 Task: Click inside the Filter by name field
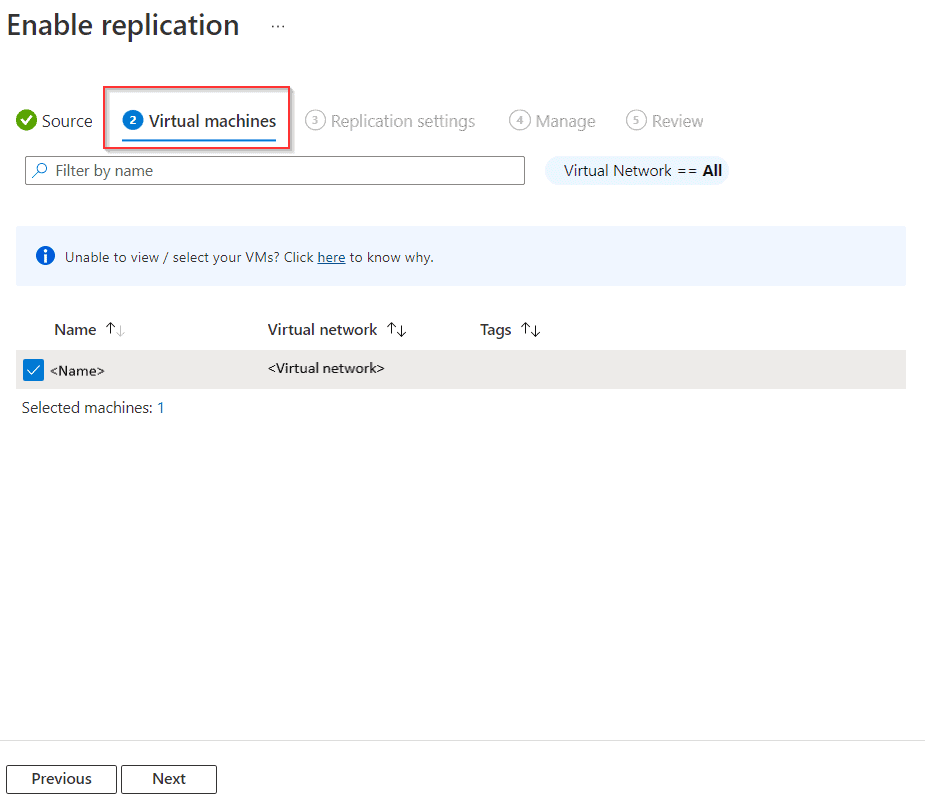[x=275, y=170]
